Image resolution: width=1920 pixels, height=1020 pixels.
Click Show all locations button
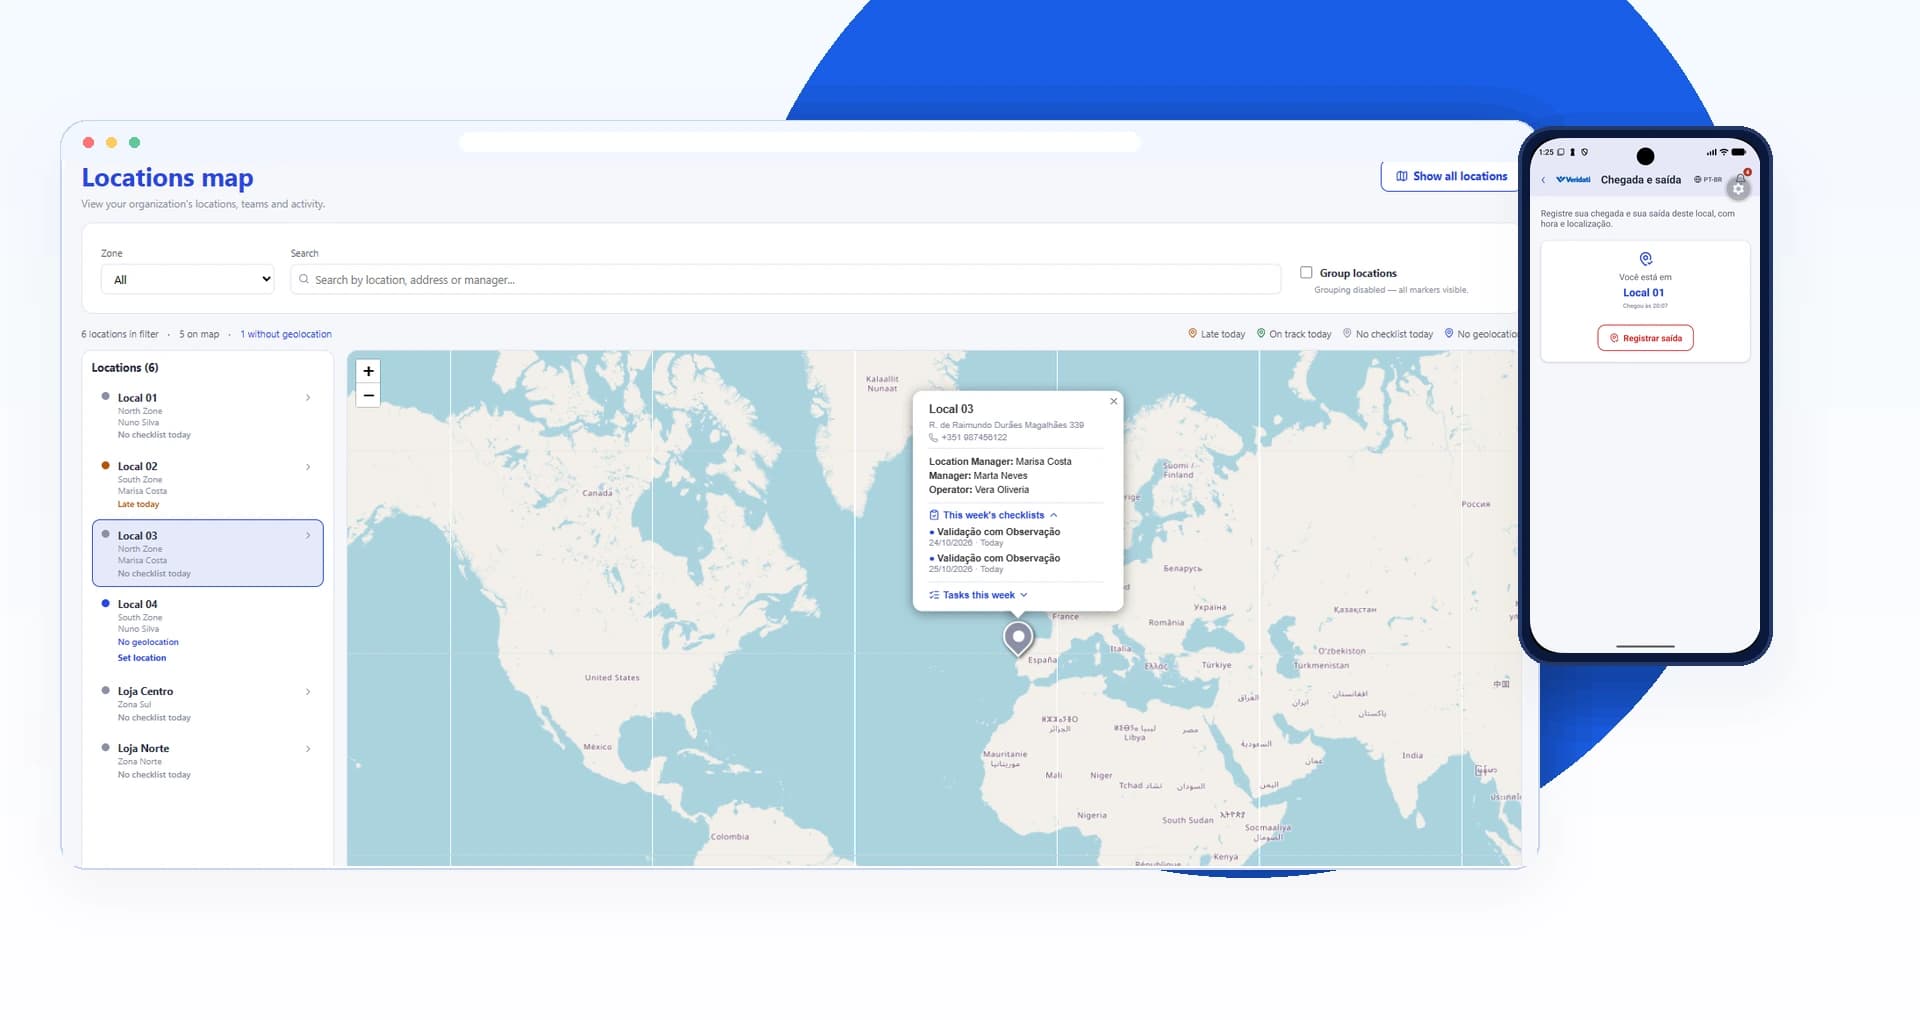tap(1451, 176)
